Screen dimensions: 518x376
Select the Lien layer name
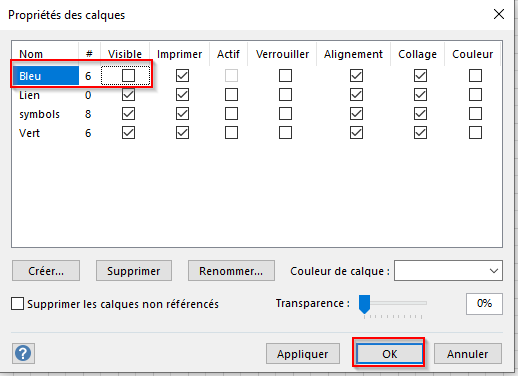coord(29,95)
